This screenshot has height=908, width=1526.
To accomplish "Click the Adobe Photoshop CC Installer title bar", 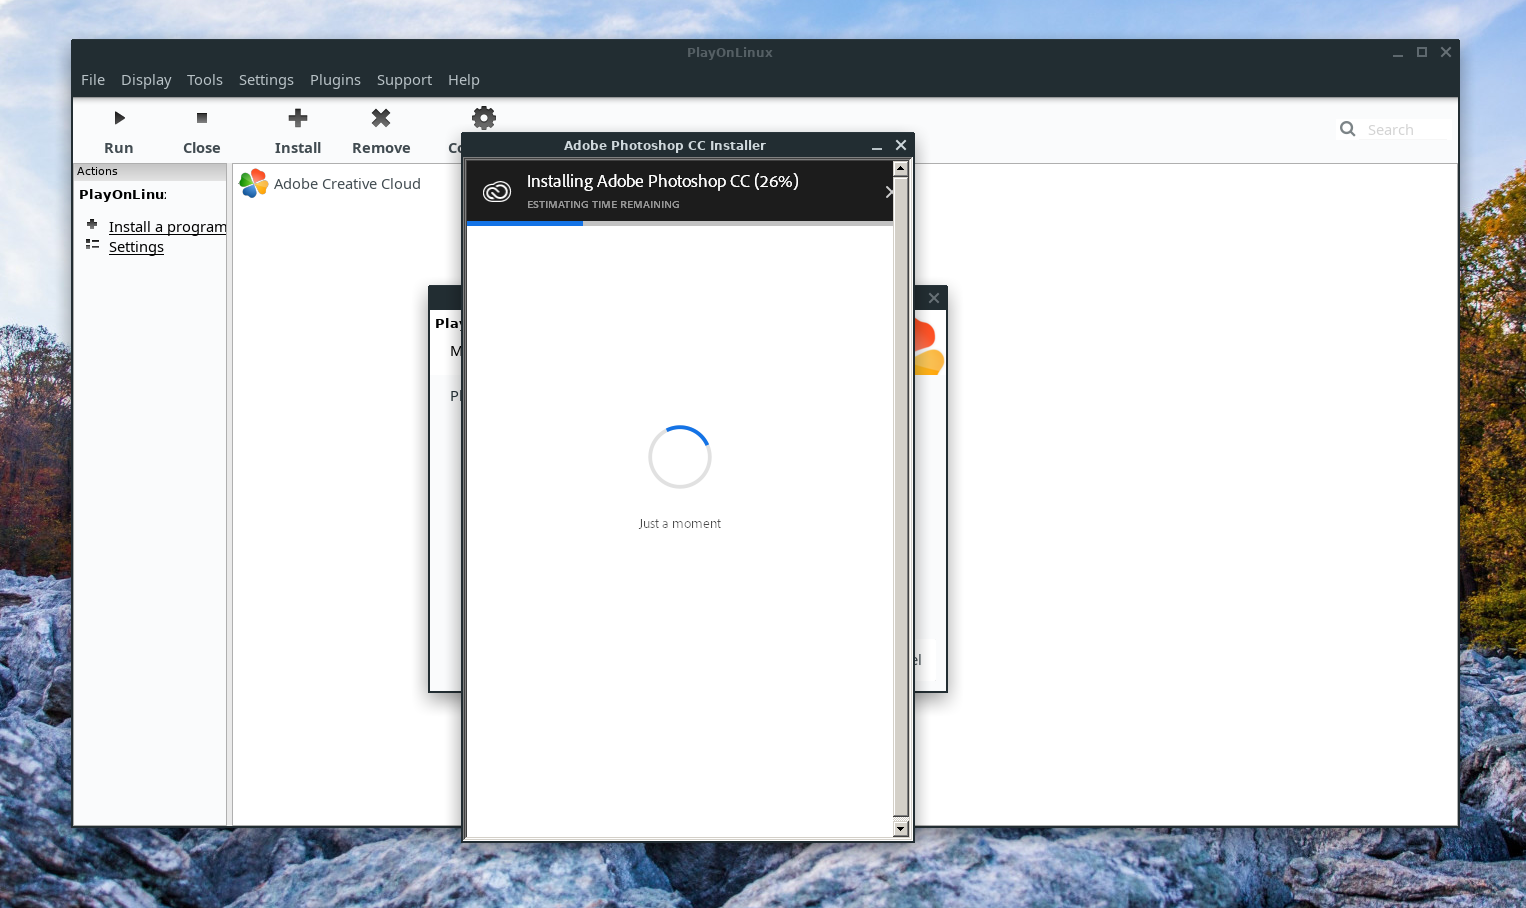I will tap(664, 146).
